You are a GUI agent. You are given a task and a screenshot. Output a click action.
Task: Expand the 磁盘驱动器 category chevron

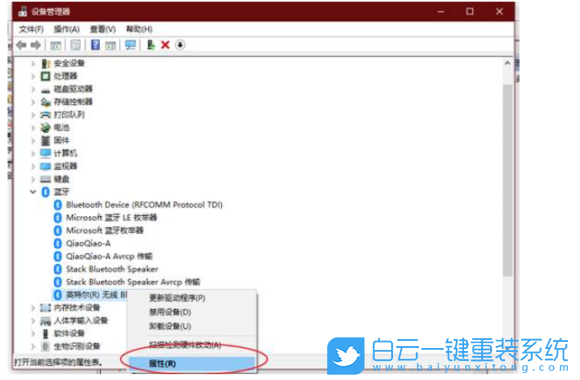(x=33, y=89)
